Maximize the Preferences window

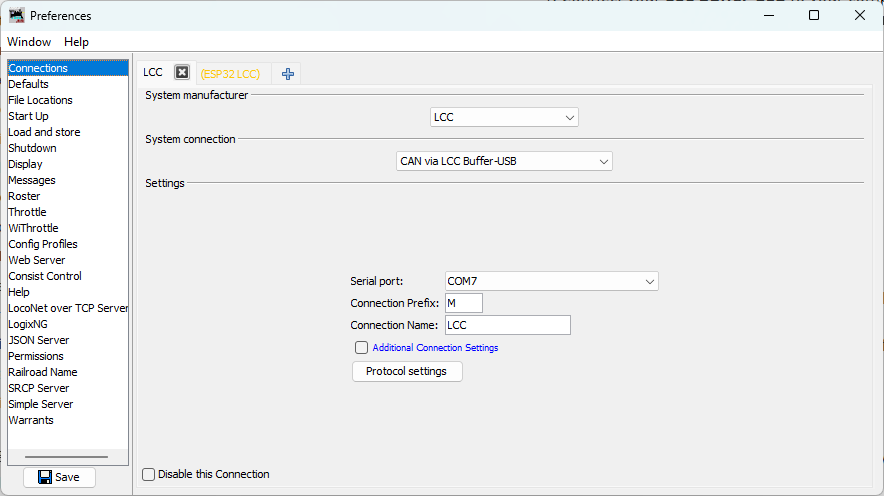[x=814, y=15]
